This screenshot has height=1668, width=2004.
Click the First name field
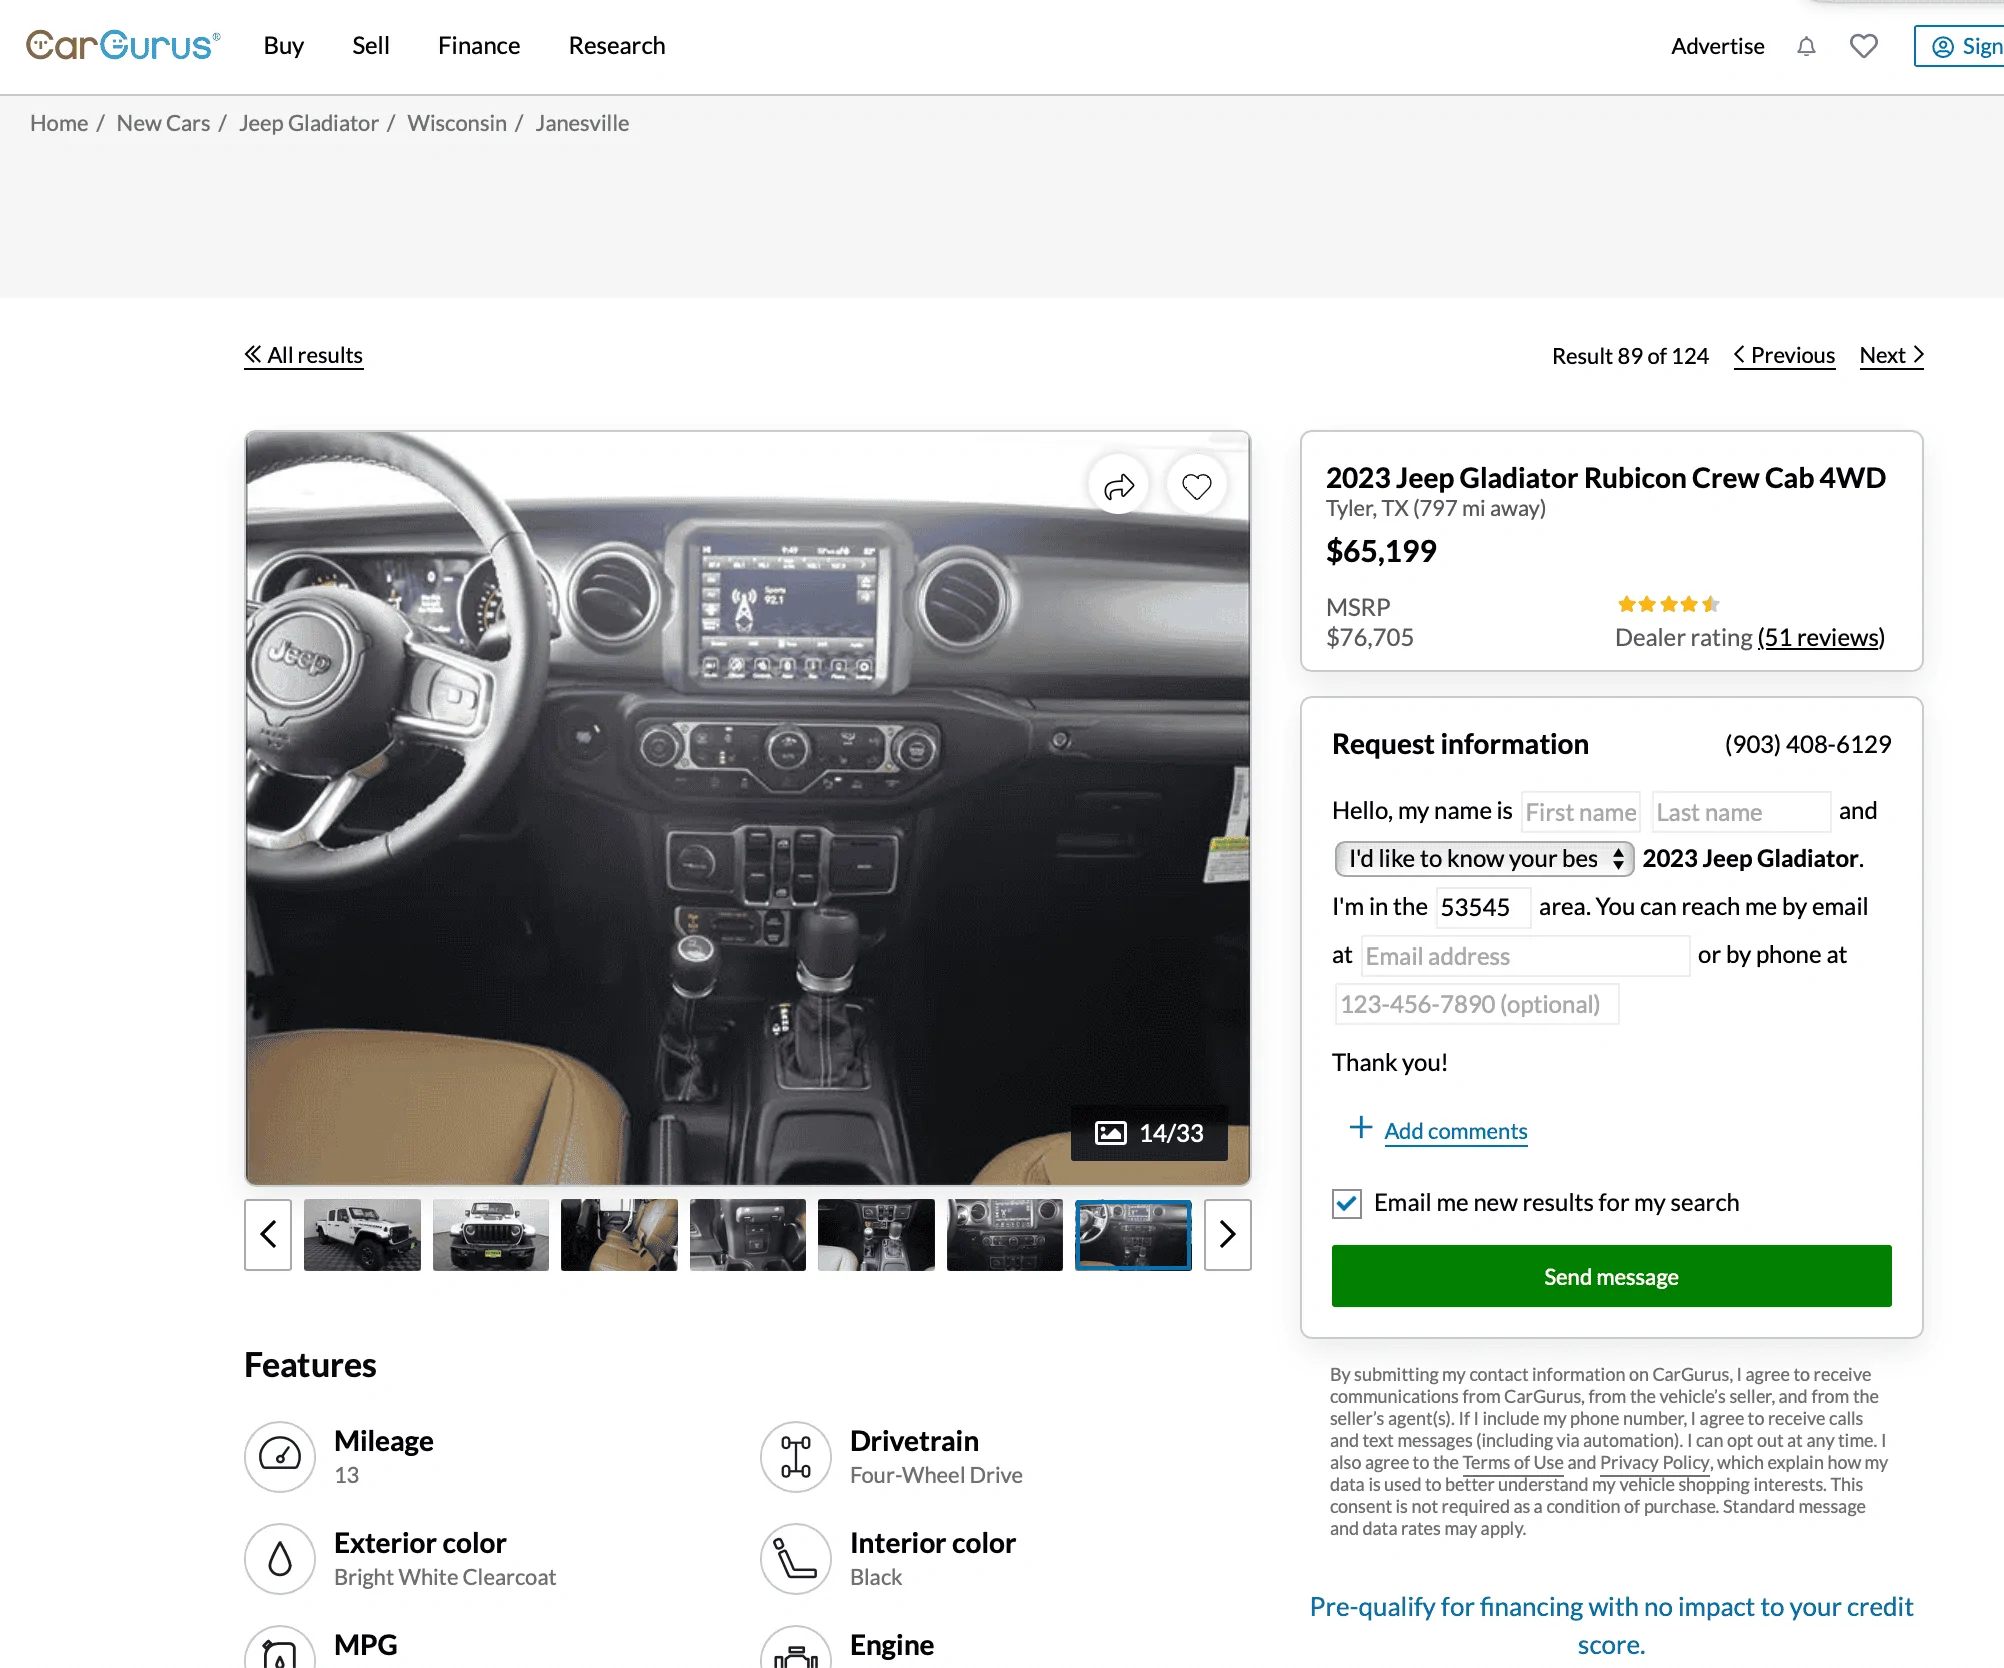[1580, 812]
